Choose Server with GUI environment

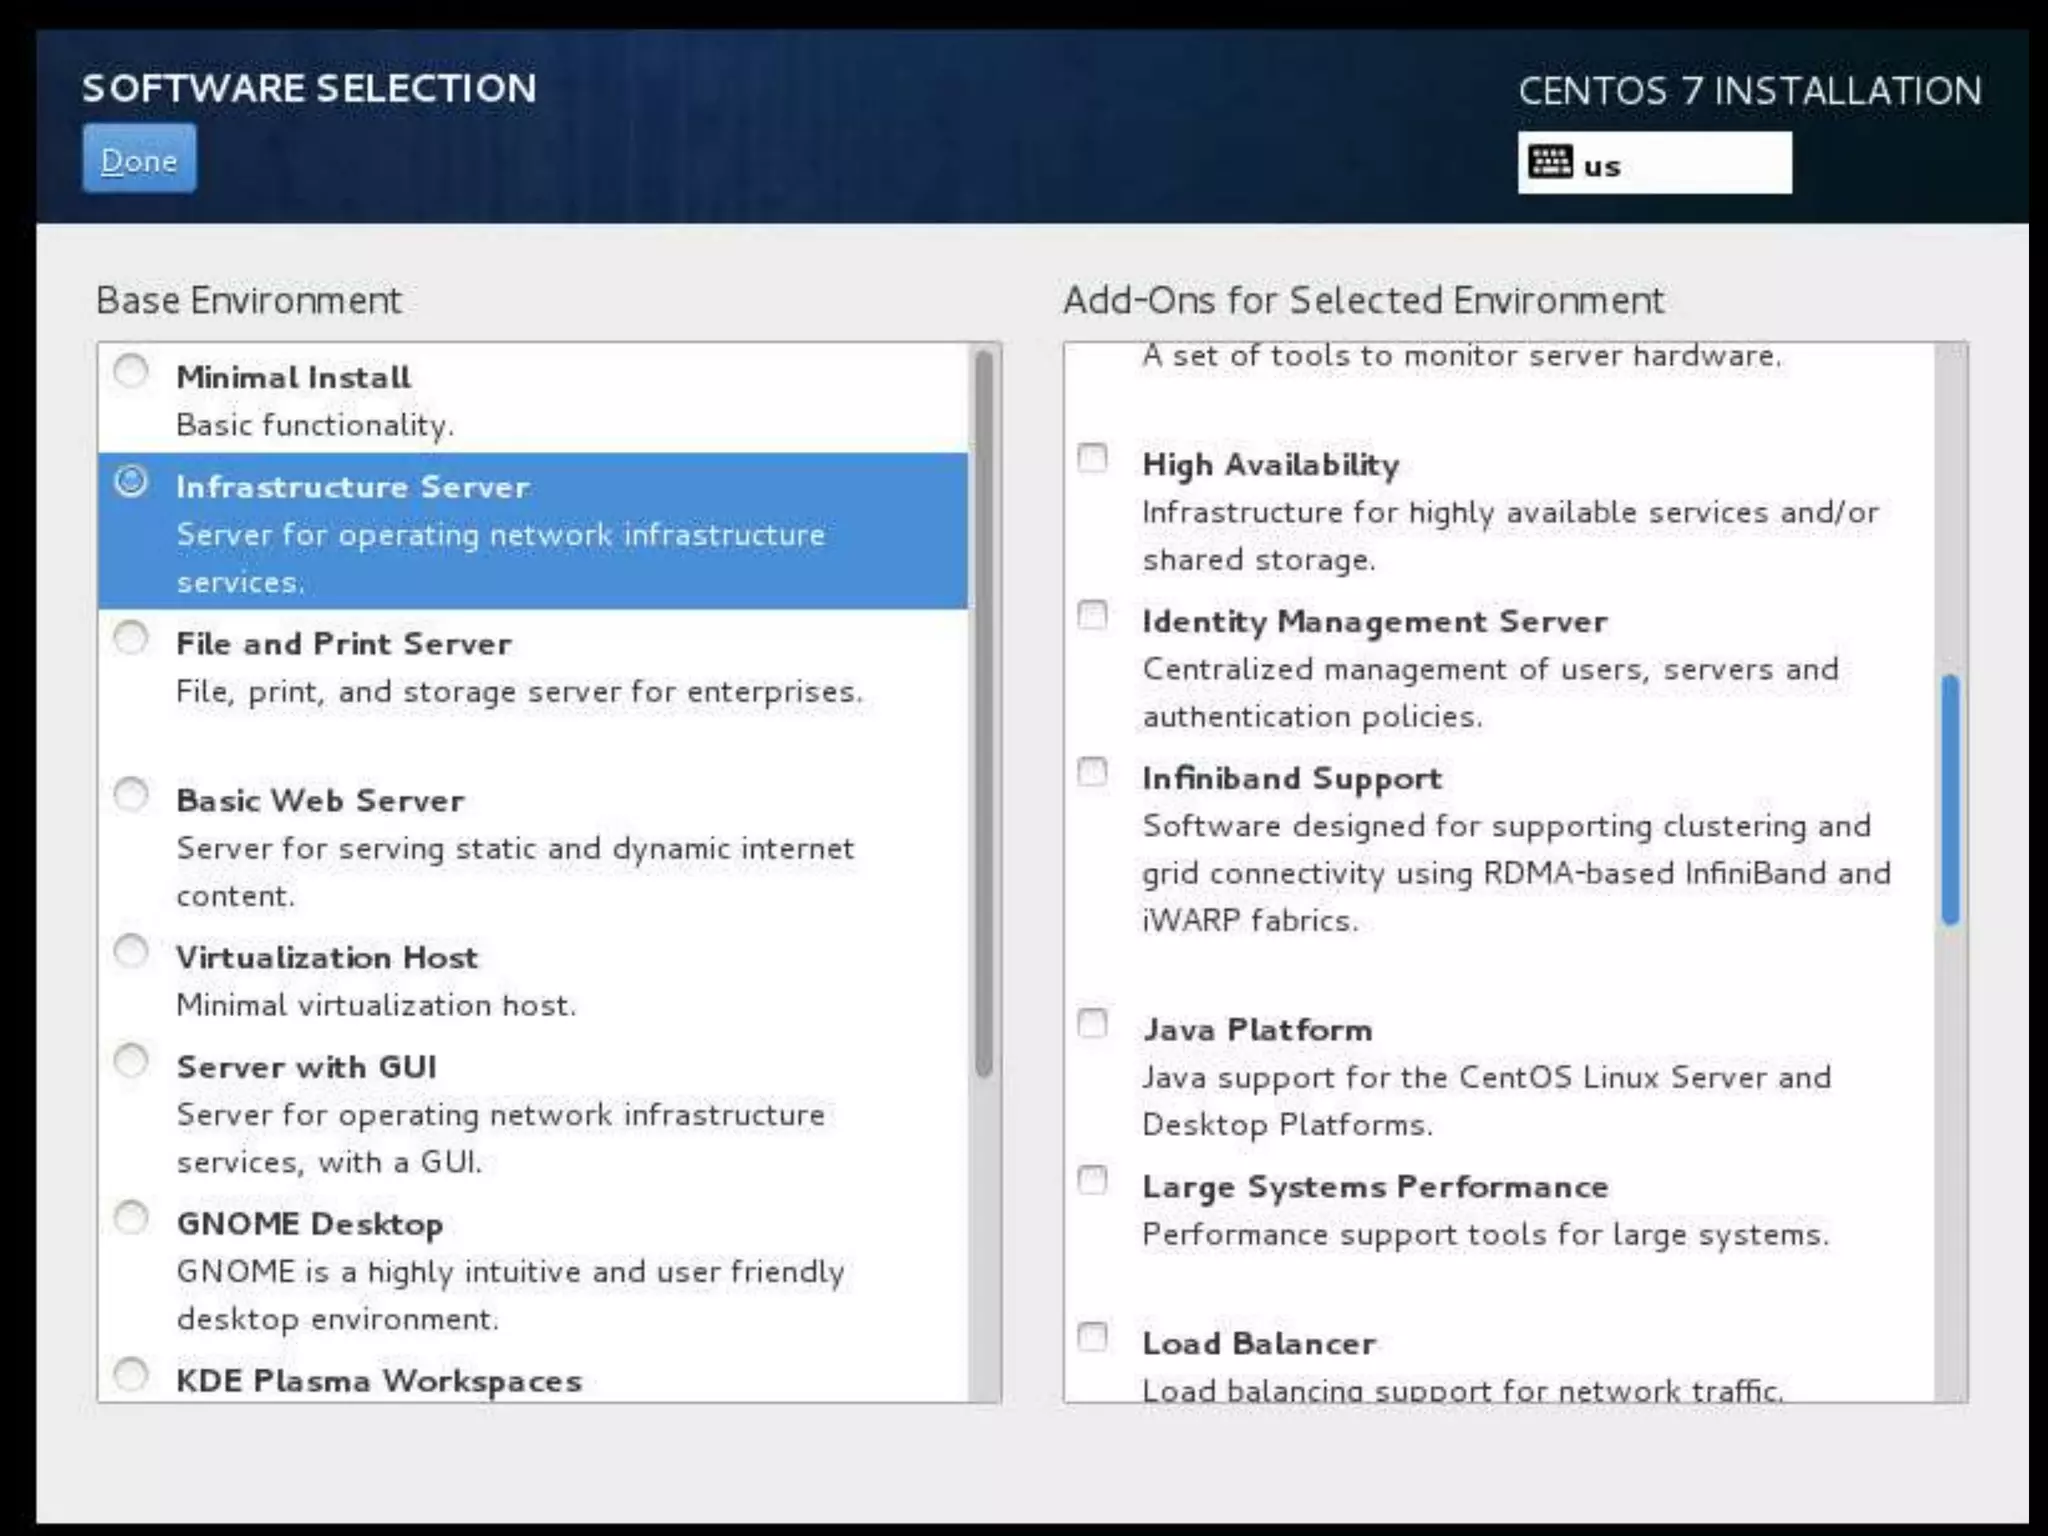click(131, 1060)
